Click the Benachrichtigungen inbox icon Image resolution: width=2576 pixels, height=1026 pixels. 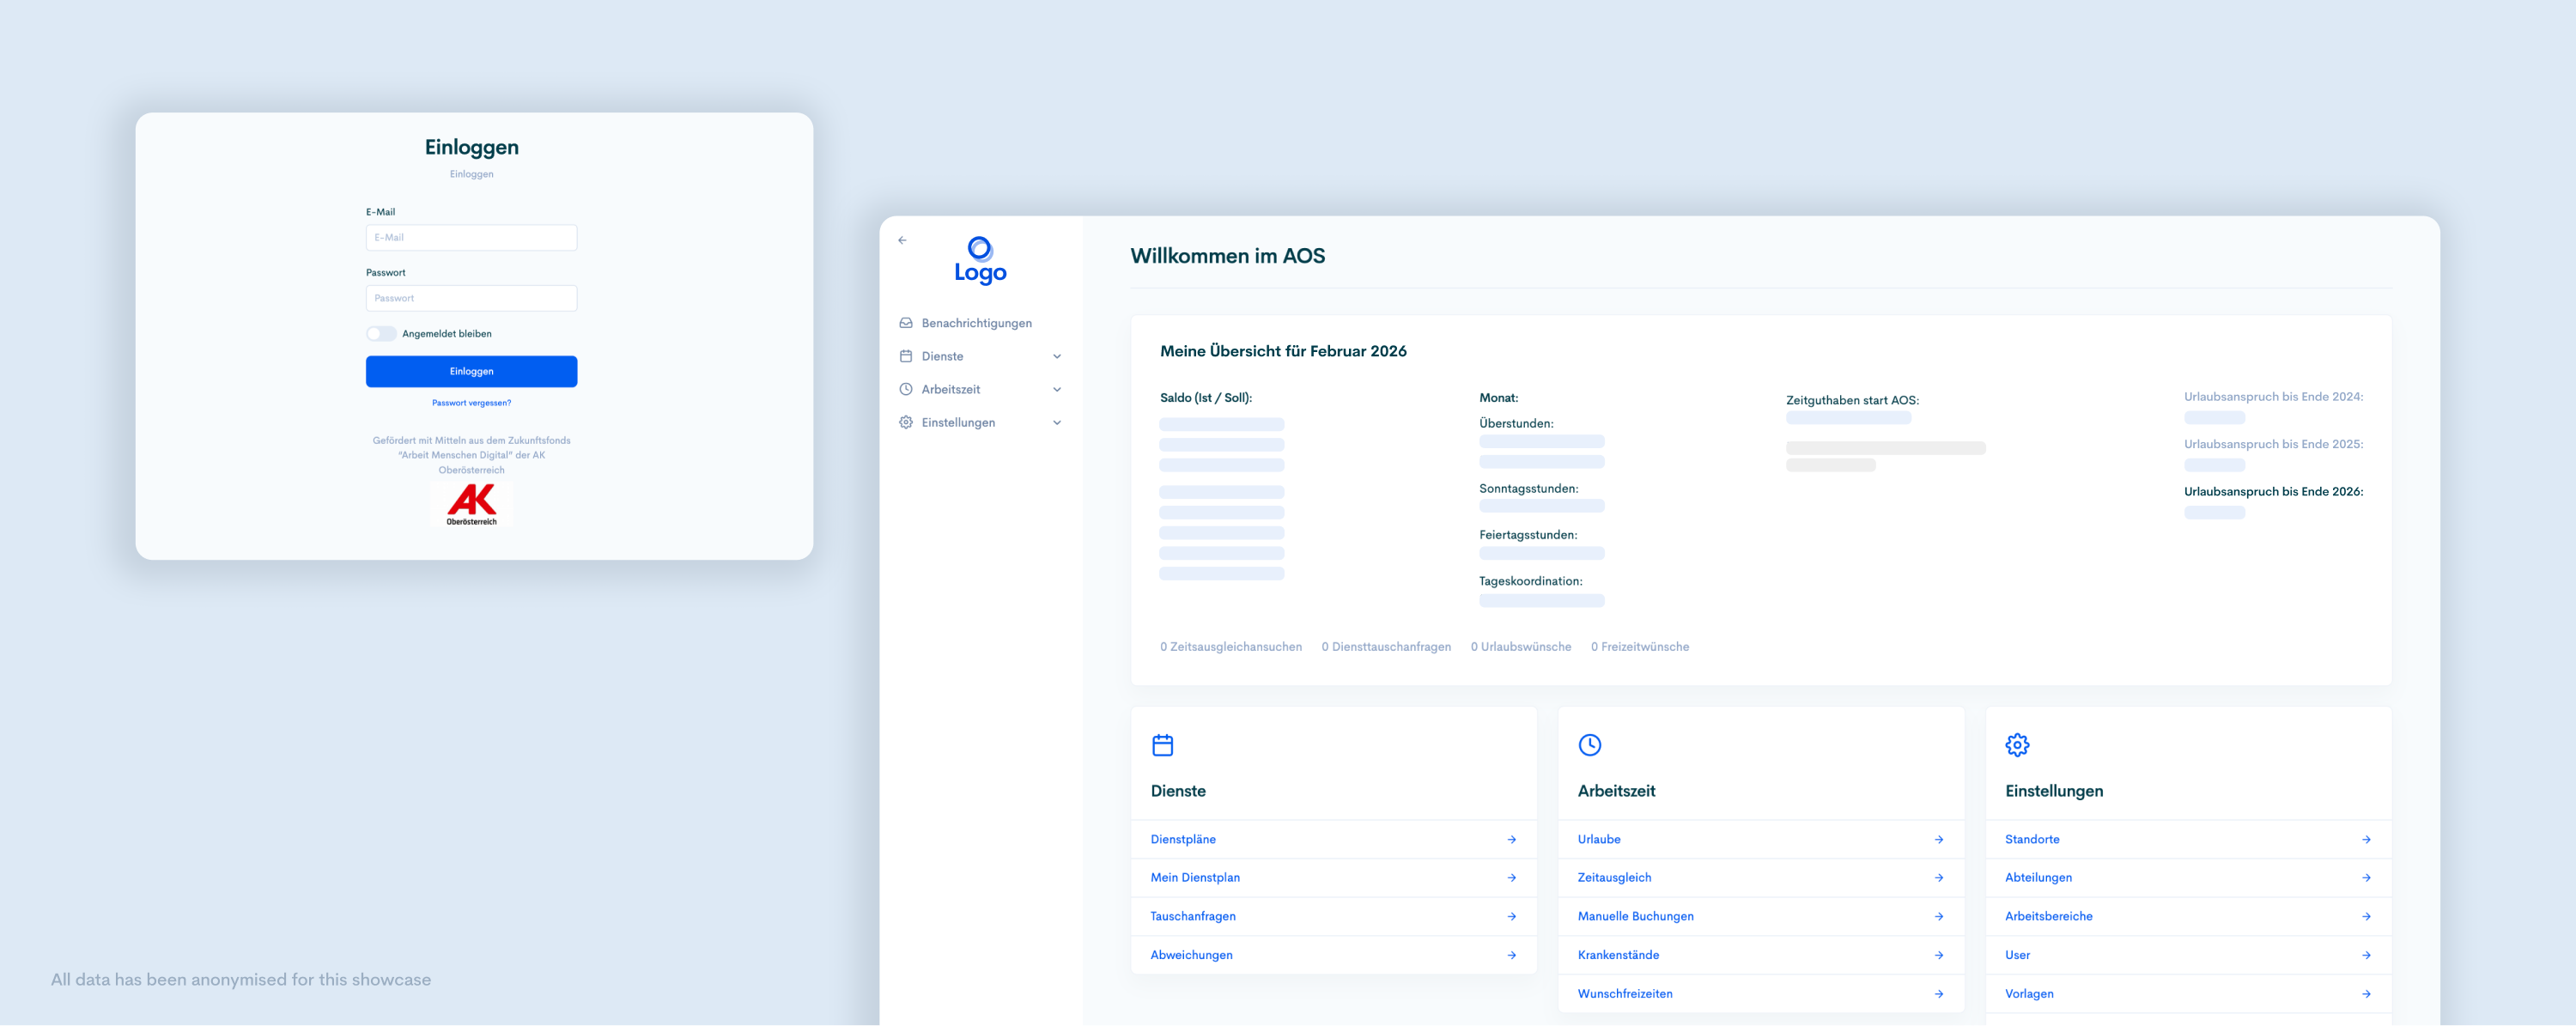pos(906,323)
